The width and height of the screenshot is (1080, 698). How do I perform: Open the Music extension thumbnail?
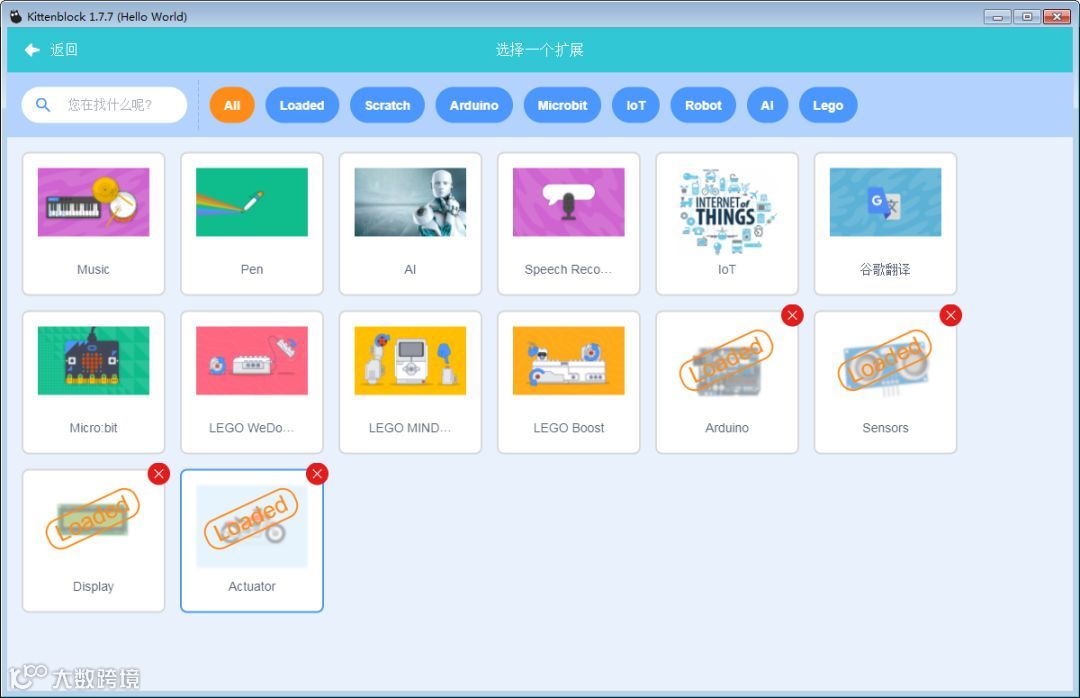(94, 202)
